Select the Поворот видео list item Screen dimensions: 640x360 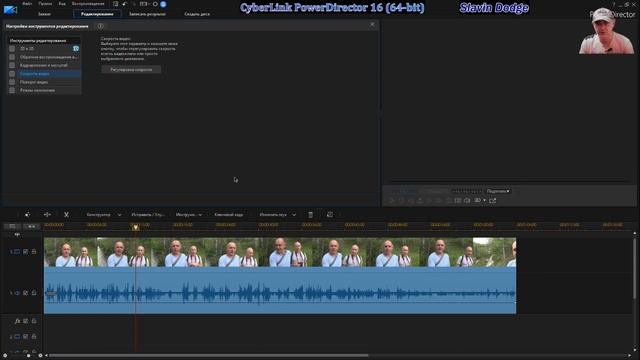(x=49, y=82)
